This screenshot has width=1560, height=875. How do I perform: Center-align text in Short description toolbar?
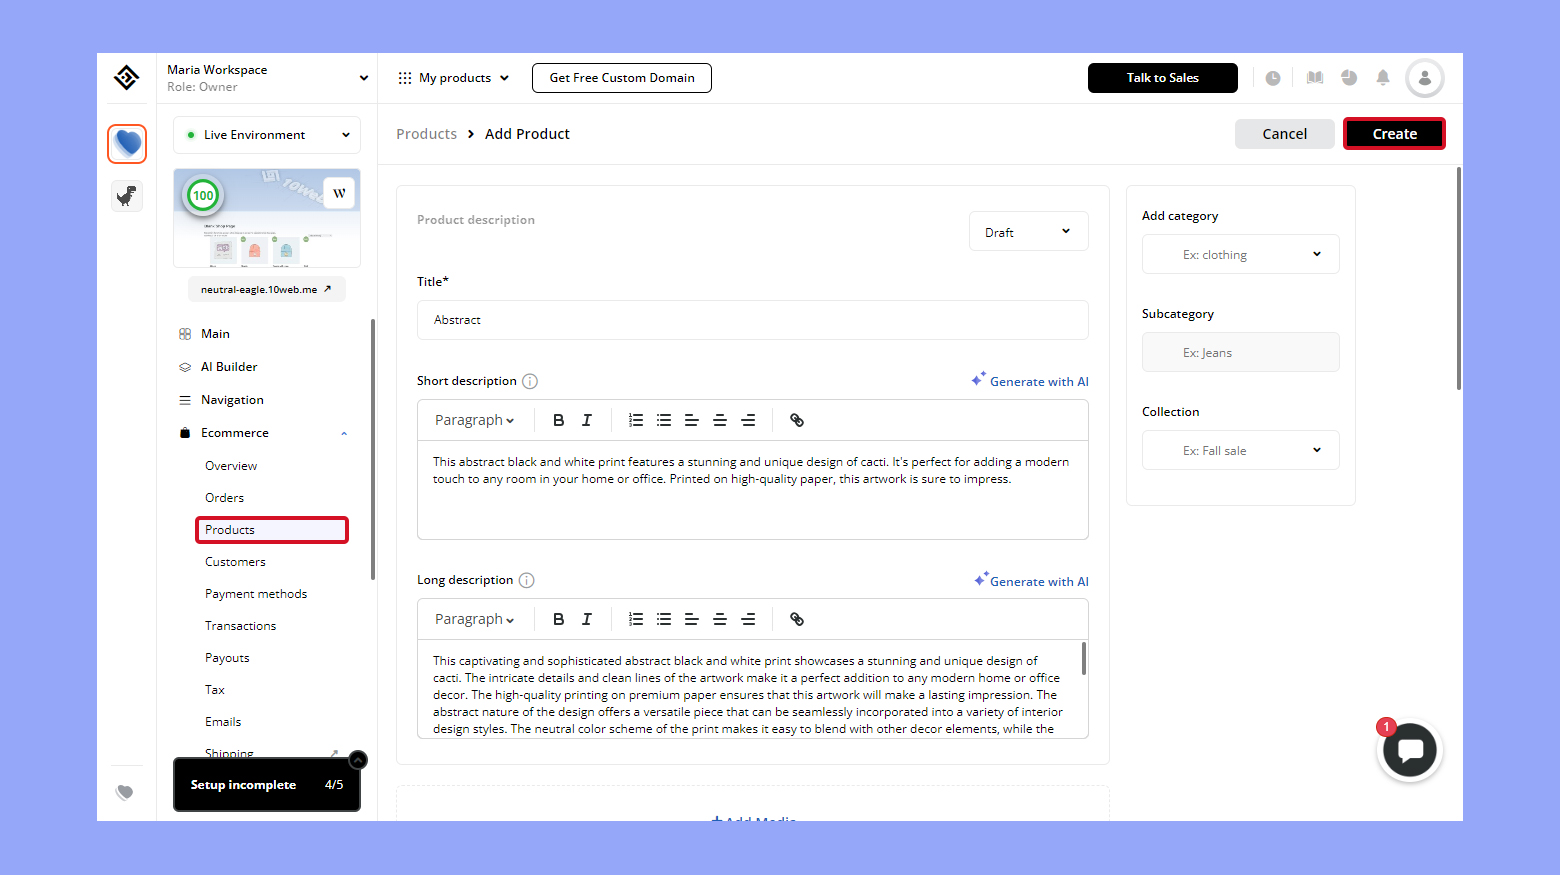coord(719,420)
